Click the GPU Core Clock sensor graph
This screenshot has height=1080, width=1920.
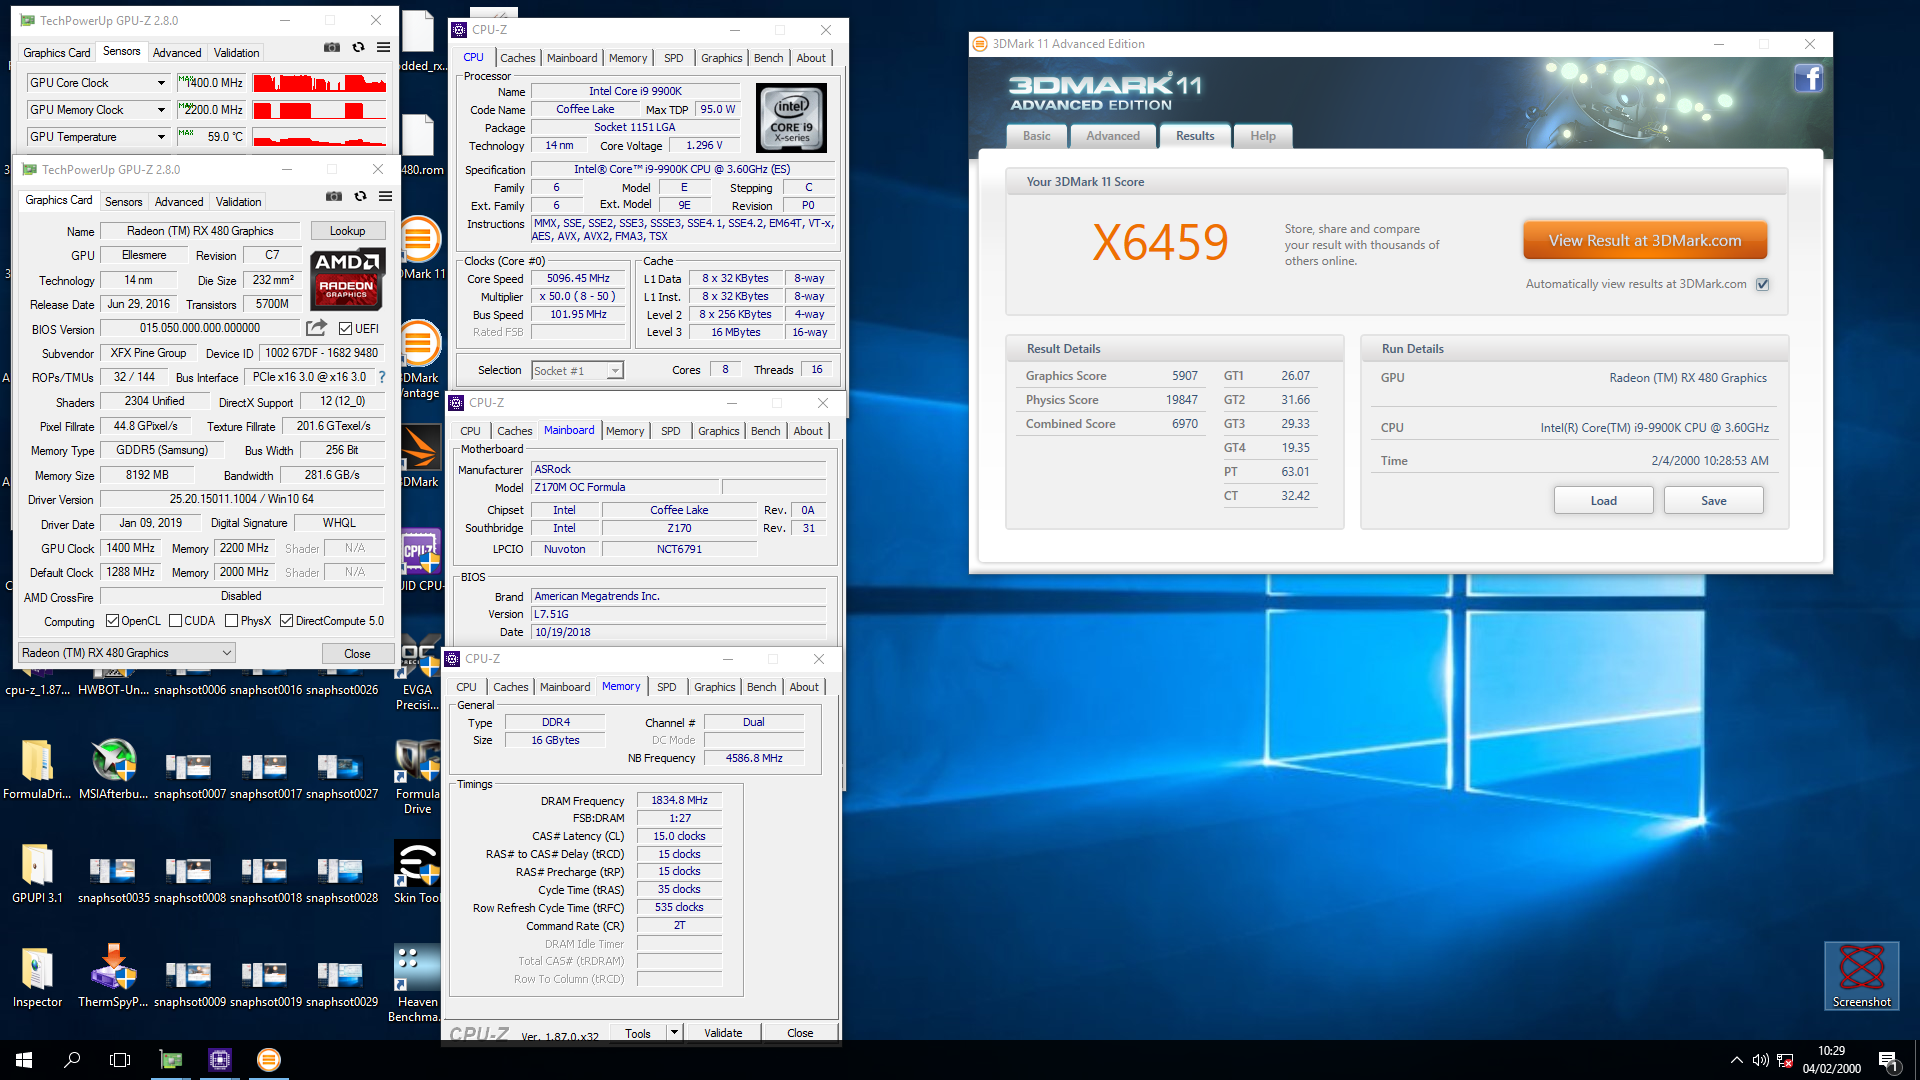[x=320, y=83]
